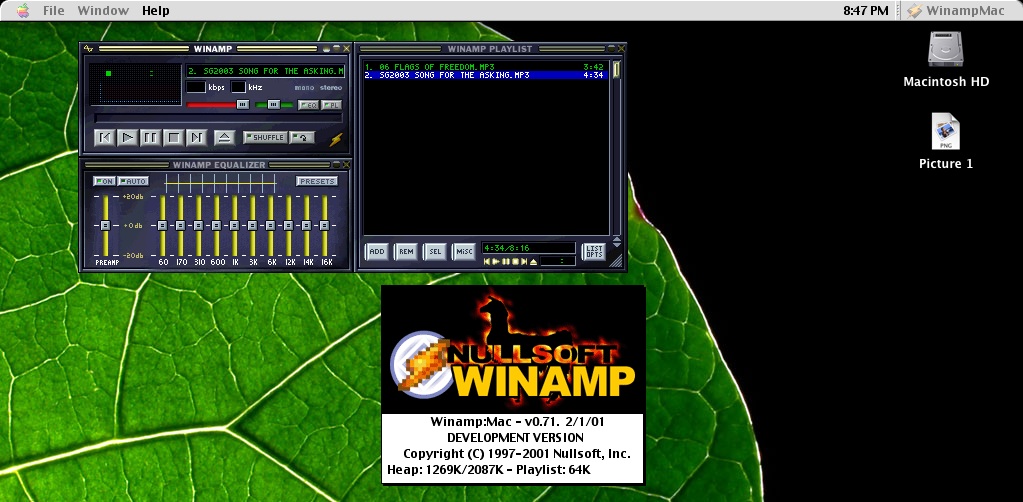Click the PREAMP slider handle

(x=105, y=225)
